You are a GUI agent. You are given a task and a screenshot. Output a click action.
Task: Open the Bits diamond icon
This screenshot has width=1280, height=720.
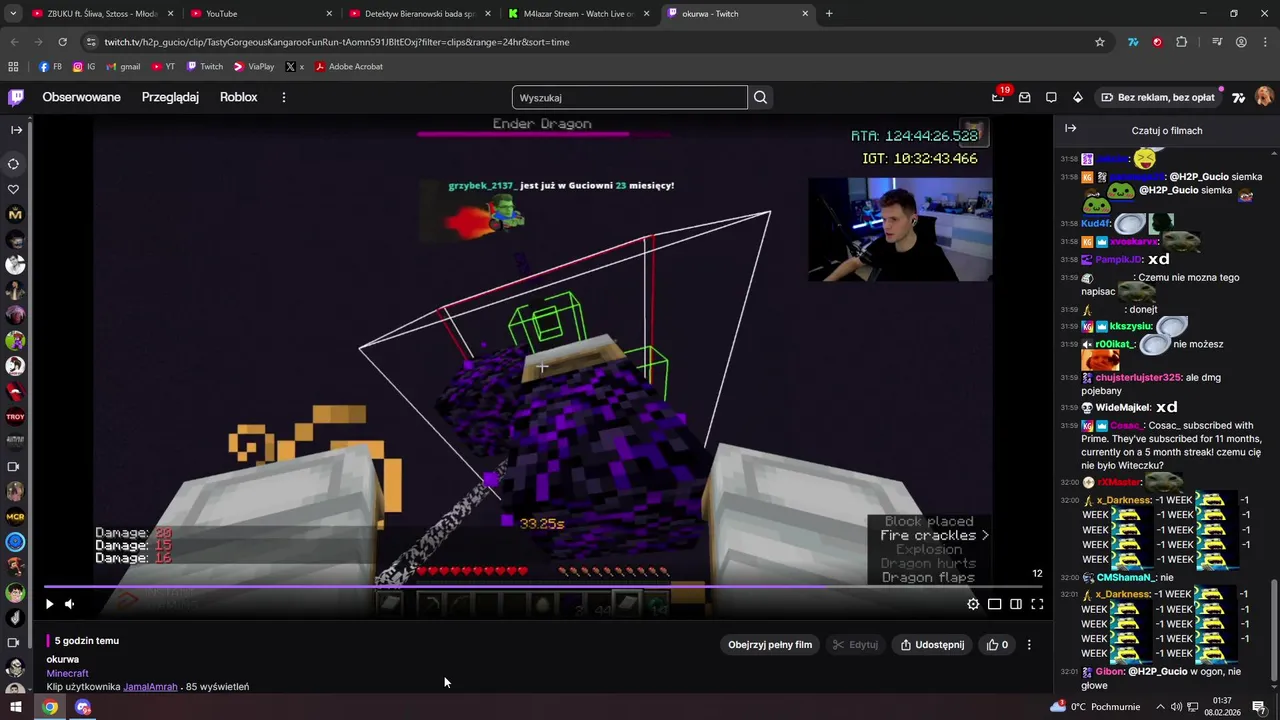coord(1077,97)
